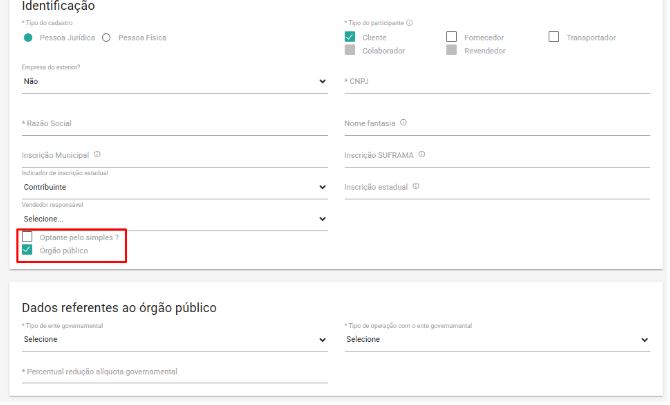Click the Inscrição Municipal info icon
This screenshot has height=405, width=670.
click(97, 155)
